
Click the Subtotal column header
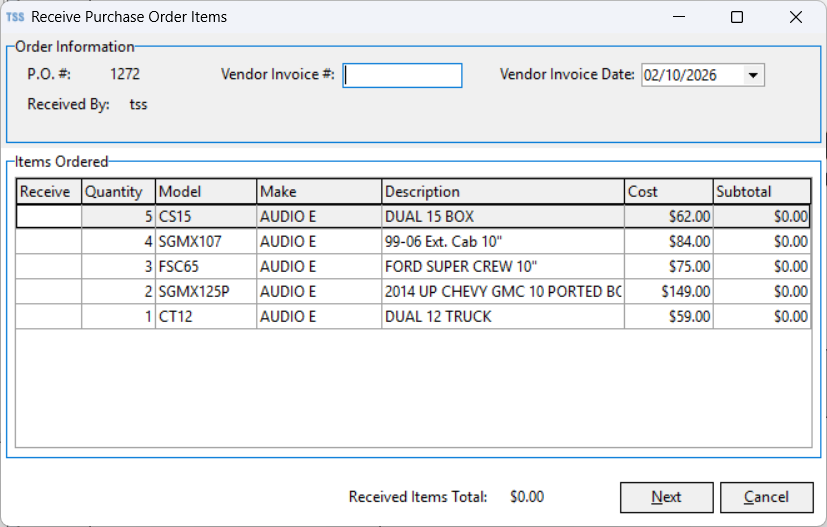coord(760,192)
